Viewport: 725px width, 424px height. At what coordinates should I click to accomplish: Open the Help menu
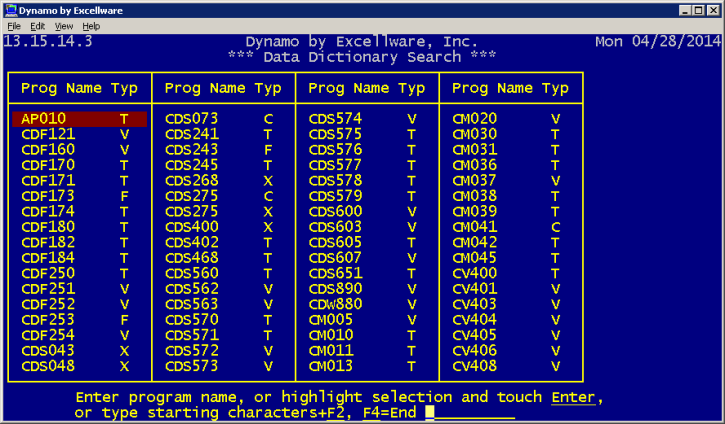pos(91,26)
